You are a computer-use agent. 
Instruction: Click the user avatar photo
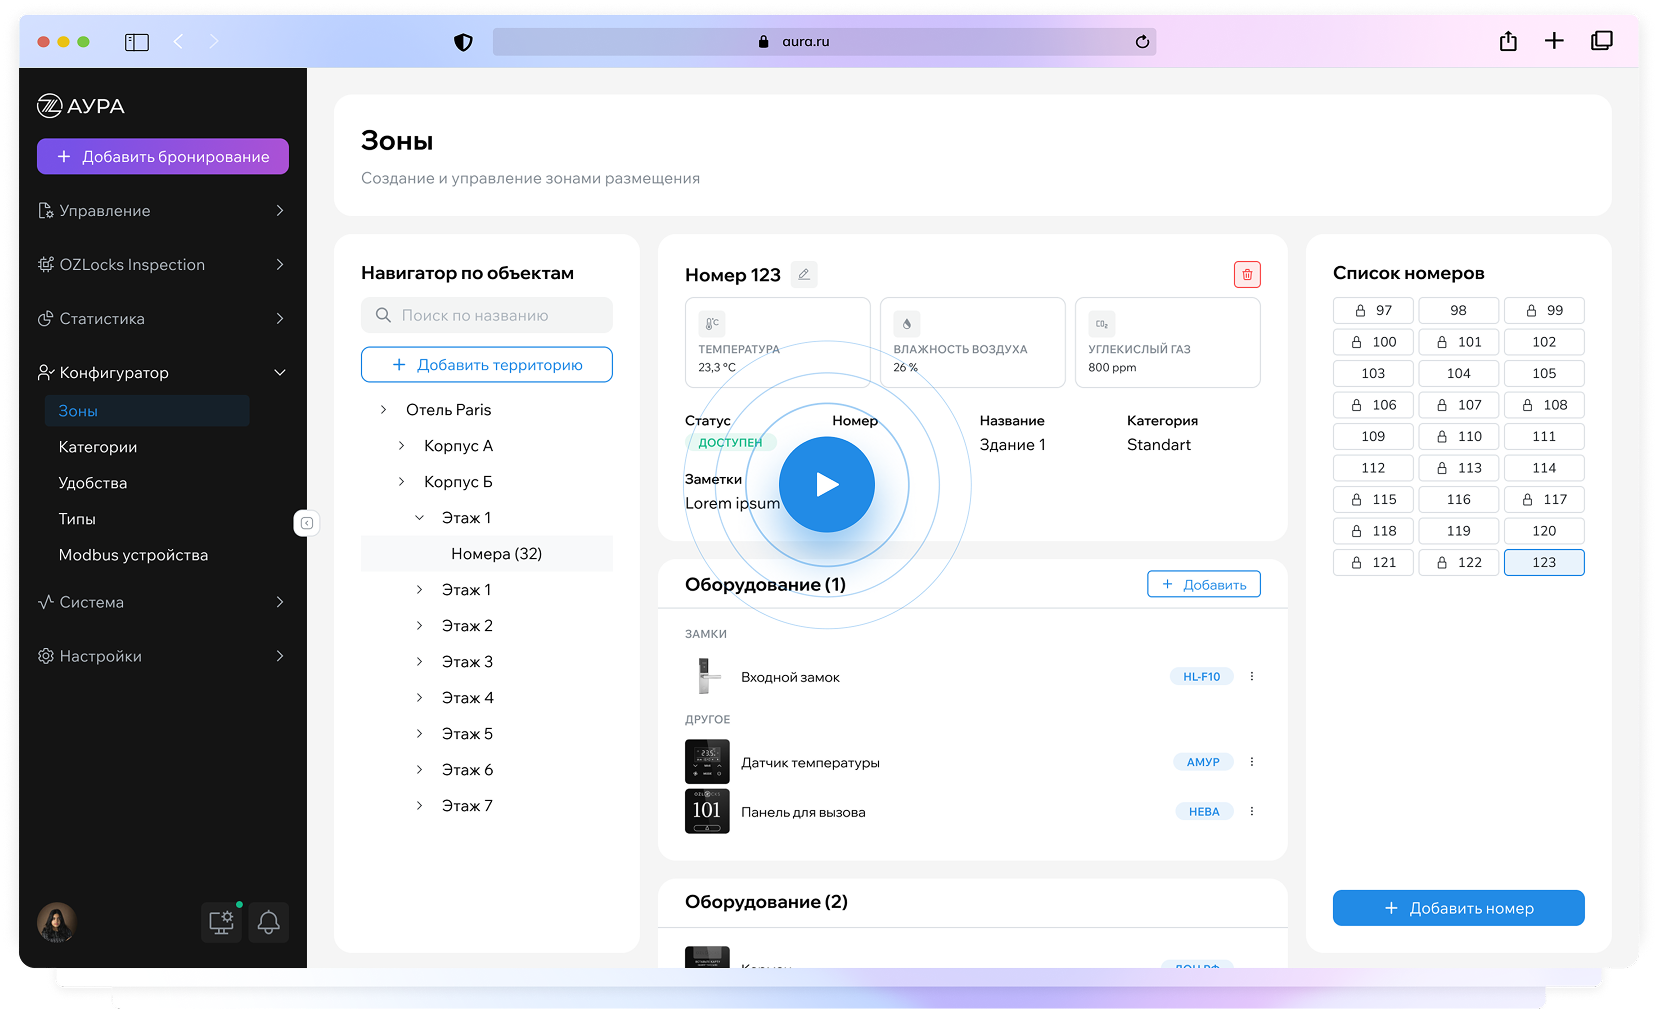pyautogui.click(x=57, y=922)
